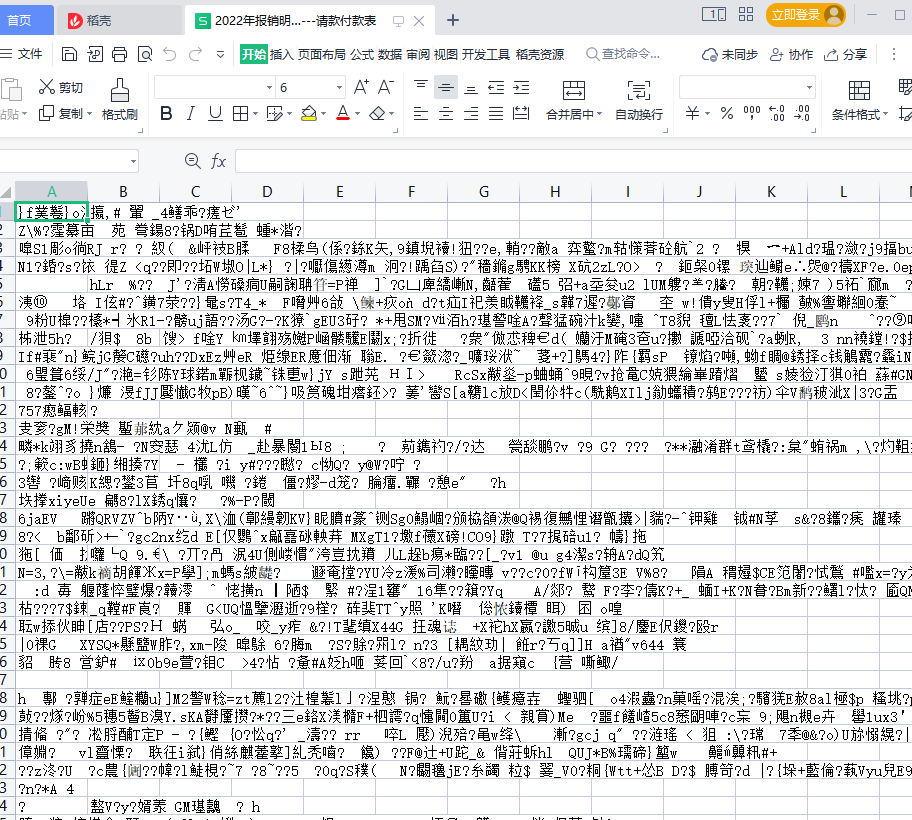912x820 pixels.
Task: Expand the Copy (复制) dropdown arrow
Action: pyautogui.click(x=90, y=114)
